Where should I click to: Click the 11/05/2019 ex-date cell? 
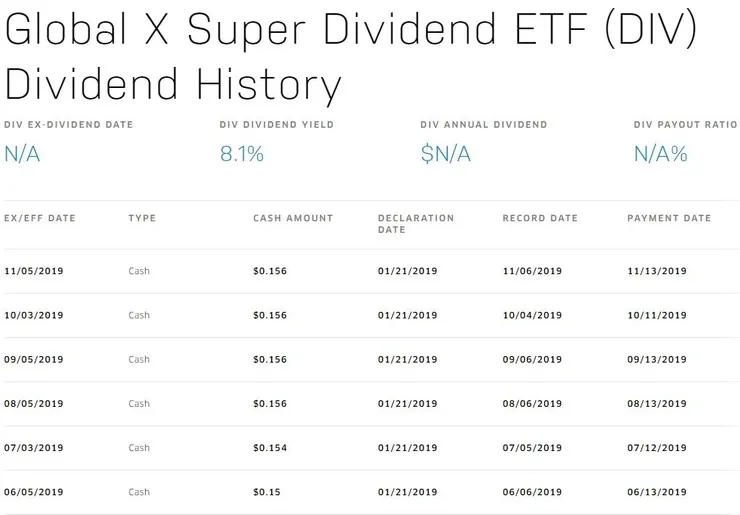(x=34, y=271)
